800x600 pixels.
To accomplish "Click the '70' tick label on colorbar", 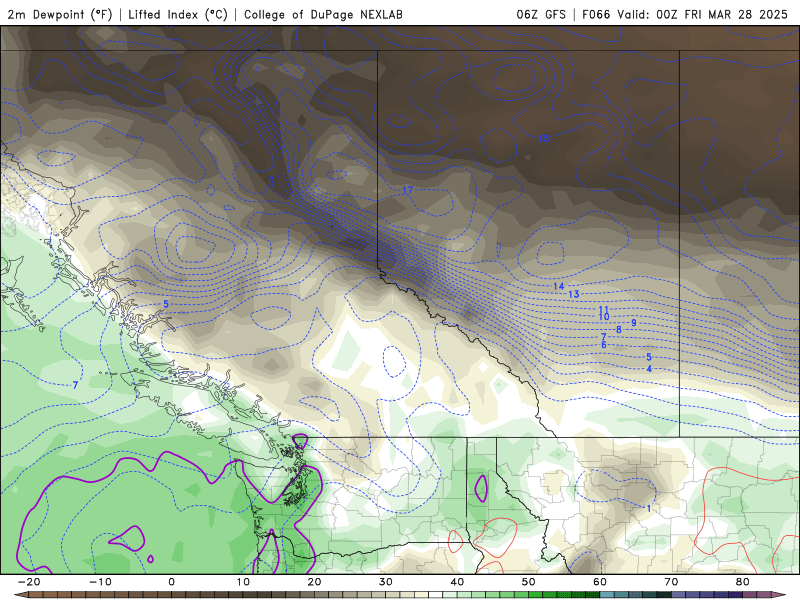I will [671, 582].
